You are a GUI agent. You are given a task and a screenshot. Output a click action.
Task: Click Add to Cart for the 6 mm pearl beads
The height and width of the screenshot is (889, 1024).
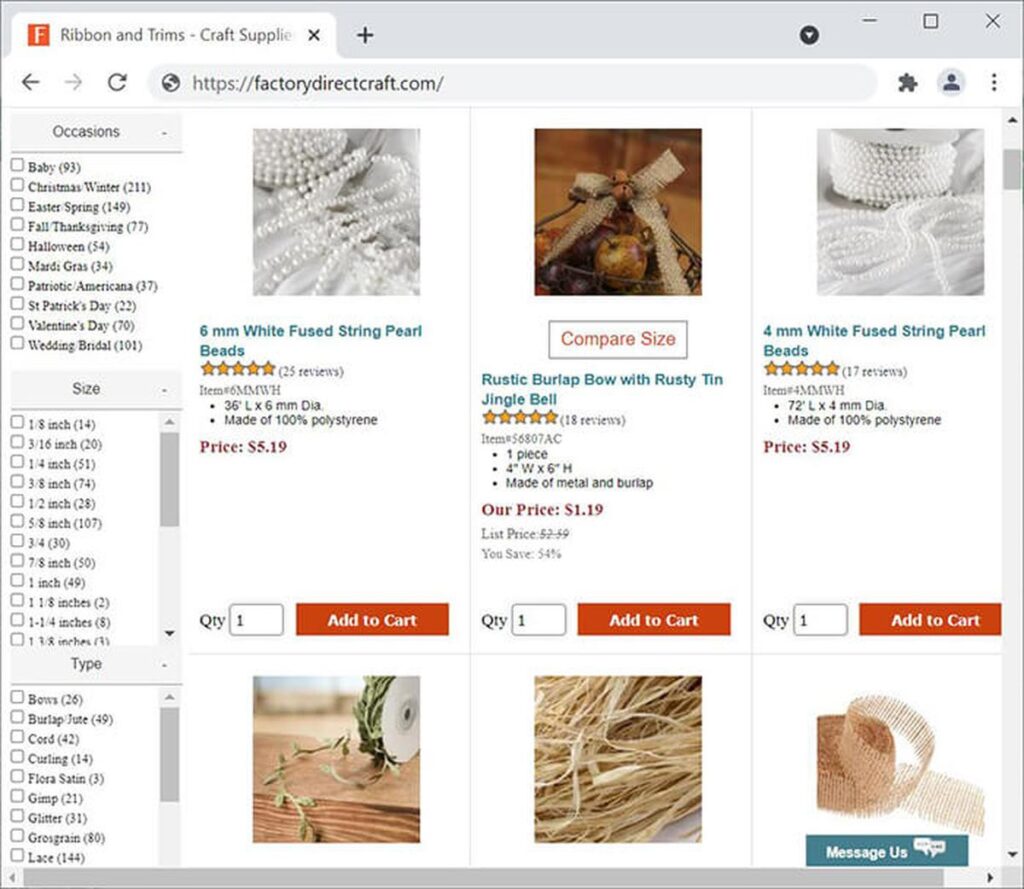click(372, 619)
